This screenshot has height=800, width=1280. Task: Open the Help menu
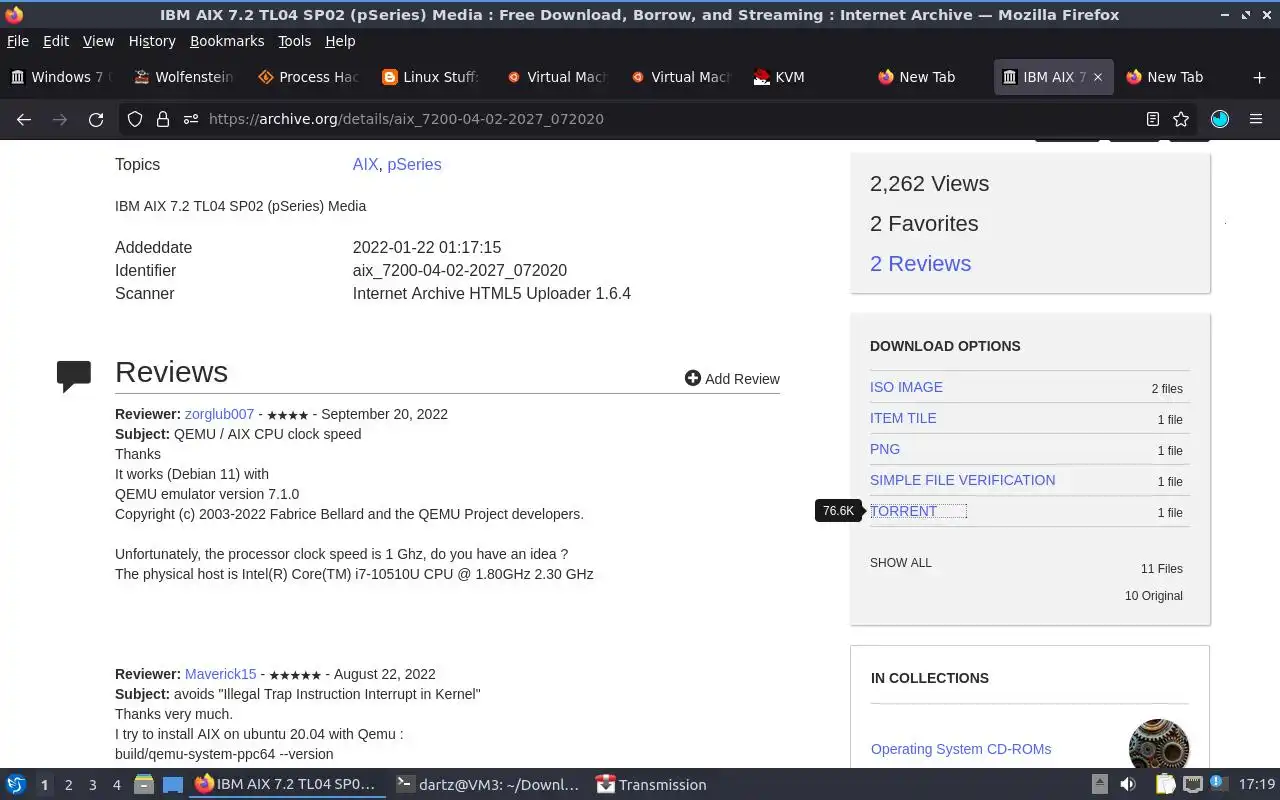(340, 41)
